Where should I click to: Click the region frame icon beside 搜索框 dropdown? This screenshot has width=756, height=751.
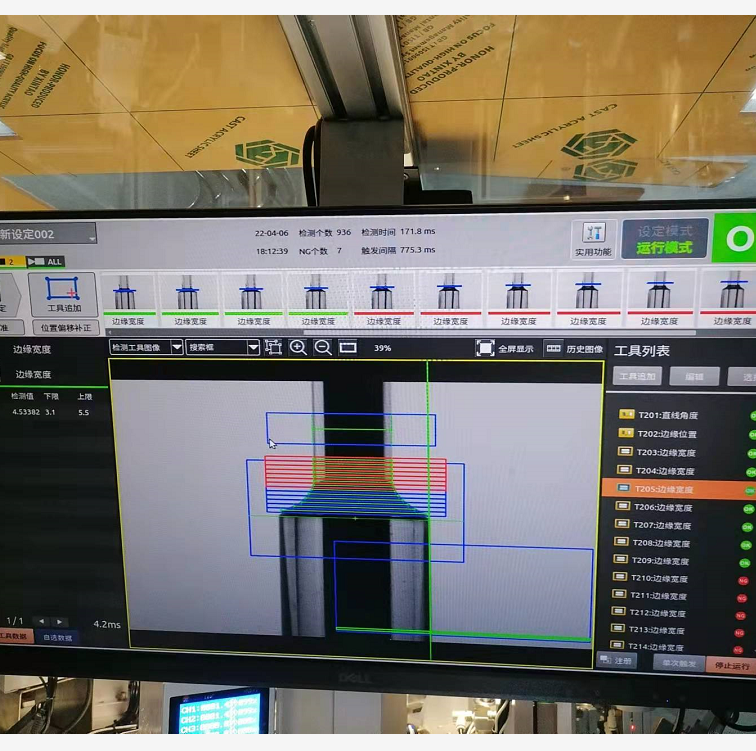click(273, 347)
